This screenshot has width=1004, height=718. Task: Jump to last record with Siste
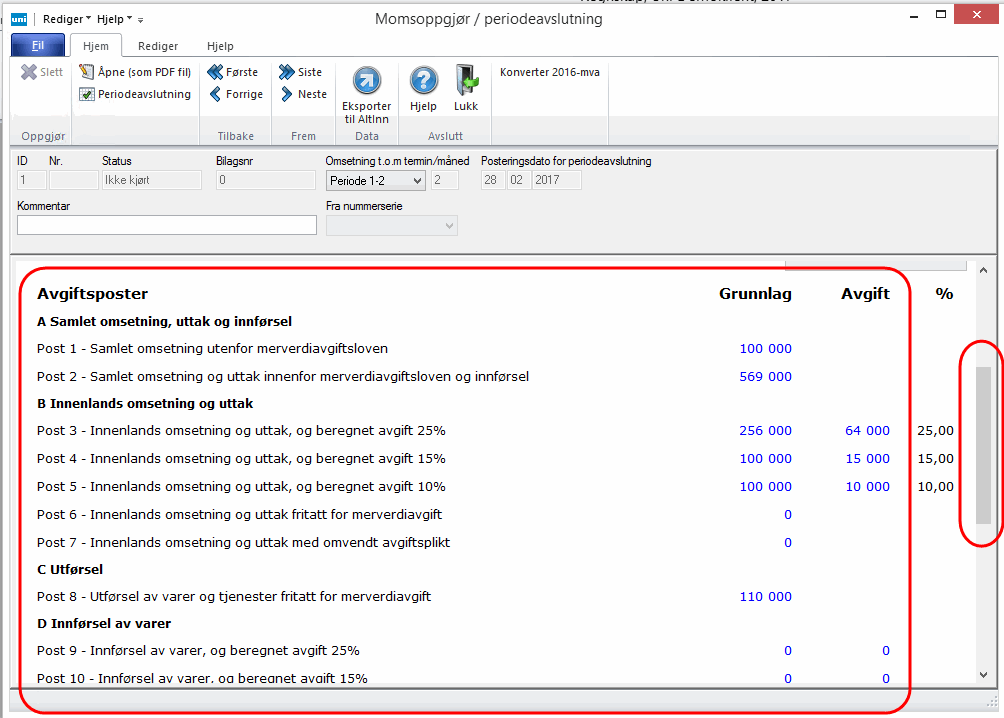(x=301, y=72)
